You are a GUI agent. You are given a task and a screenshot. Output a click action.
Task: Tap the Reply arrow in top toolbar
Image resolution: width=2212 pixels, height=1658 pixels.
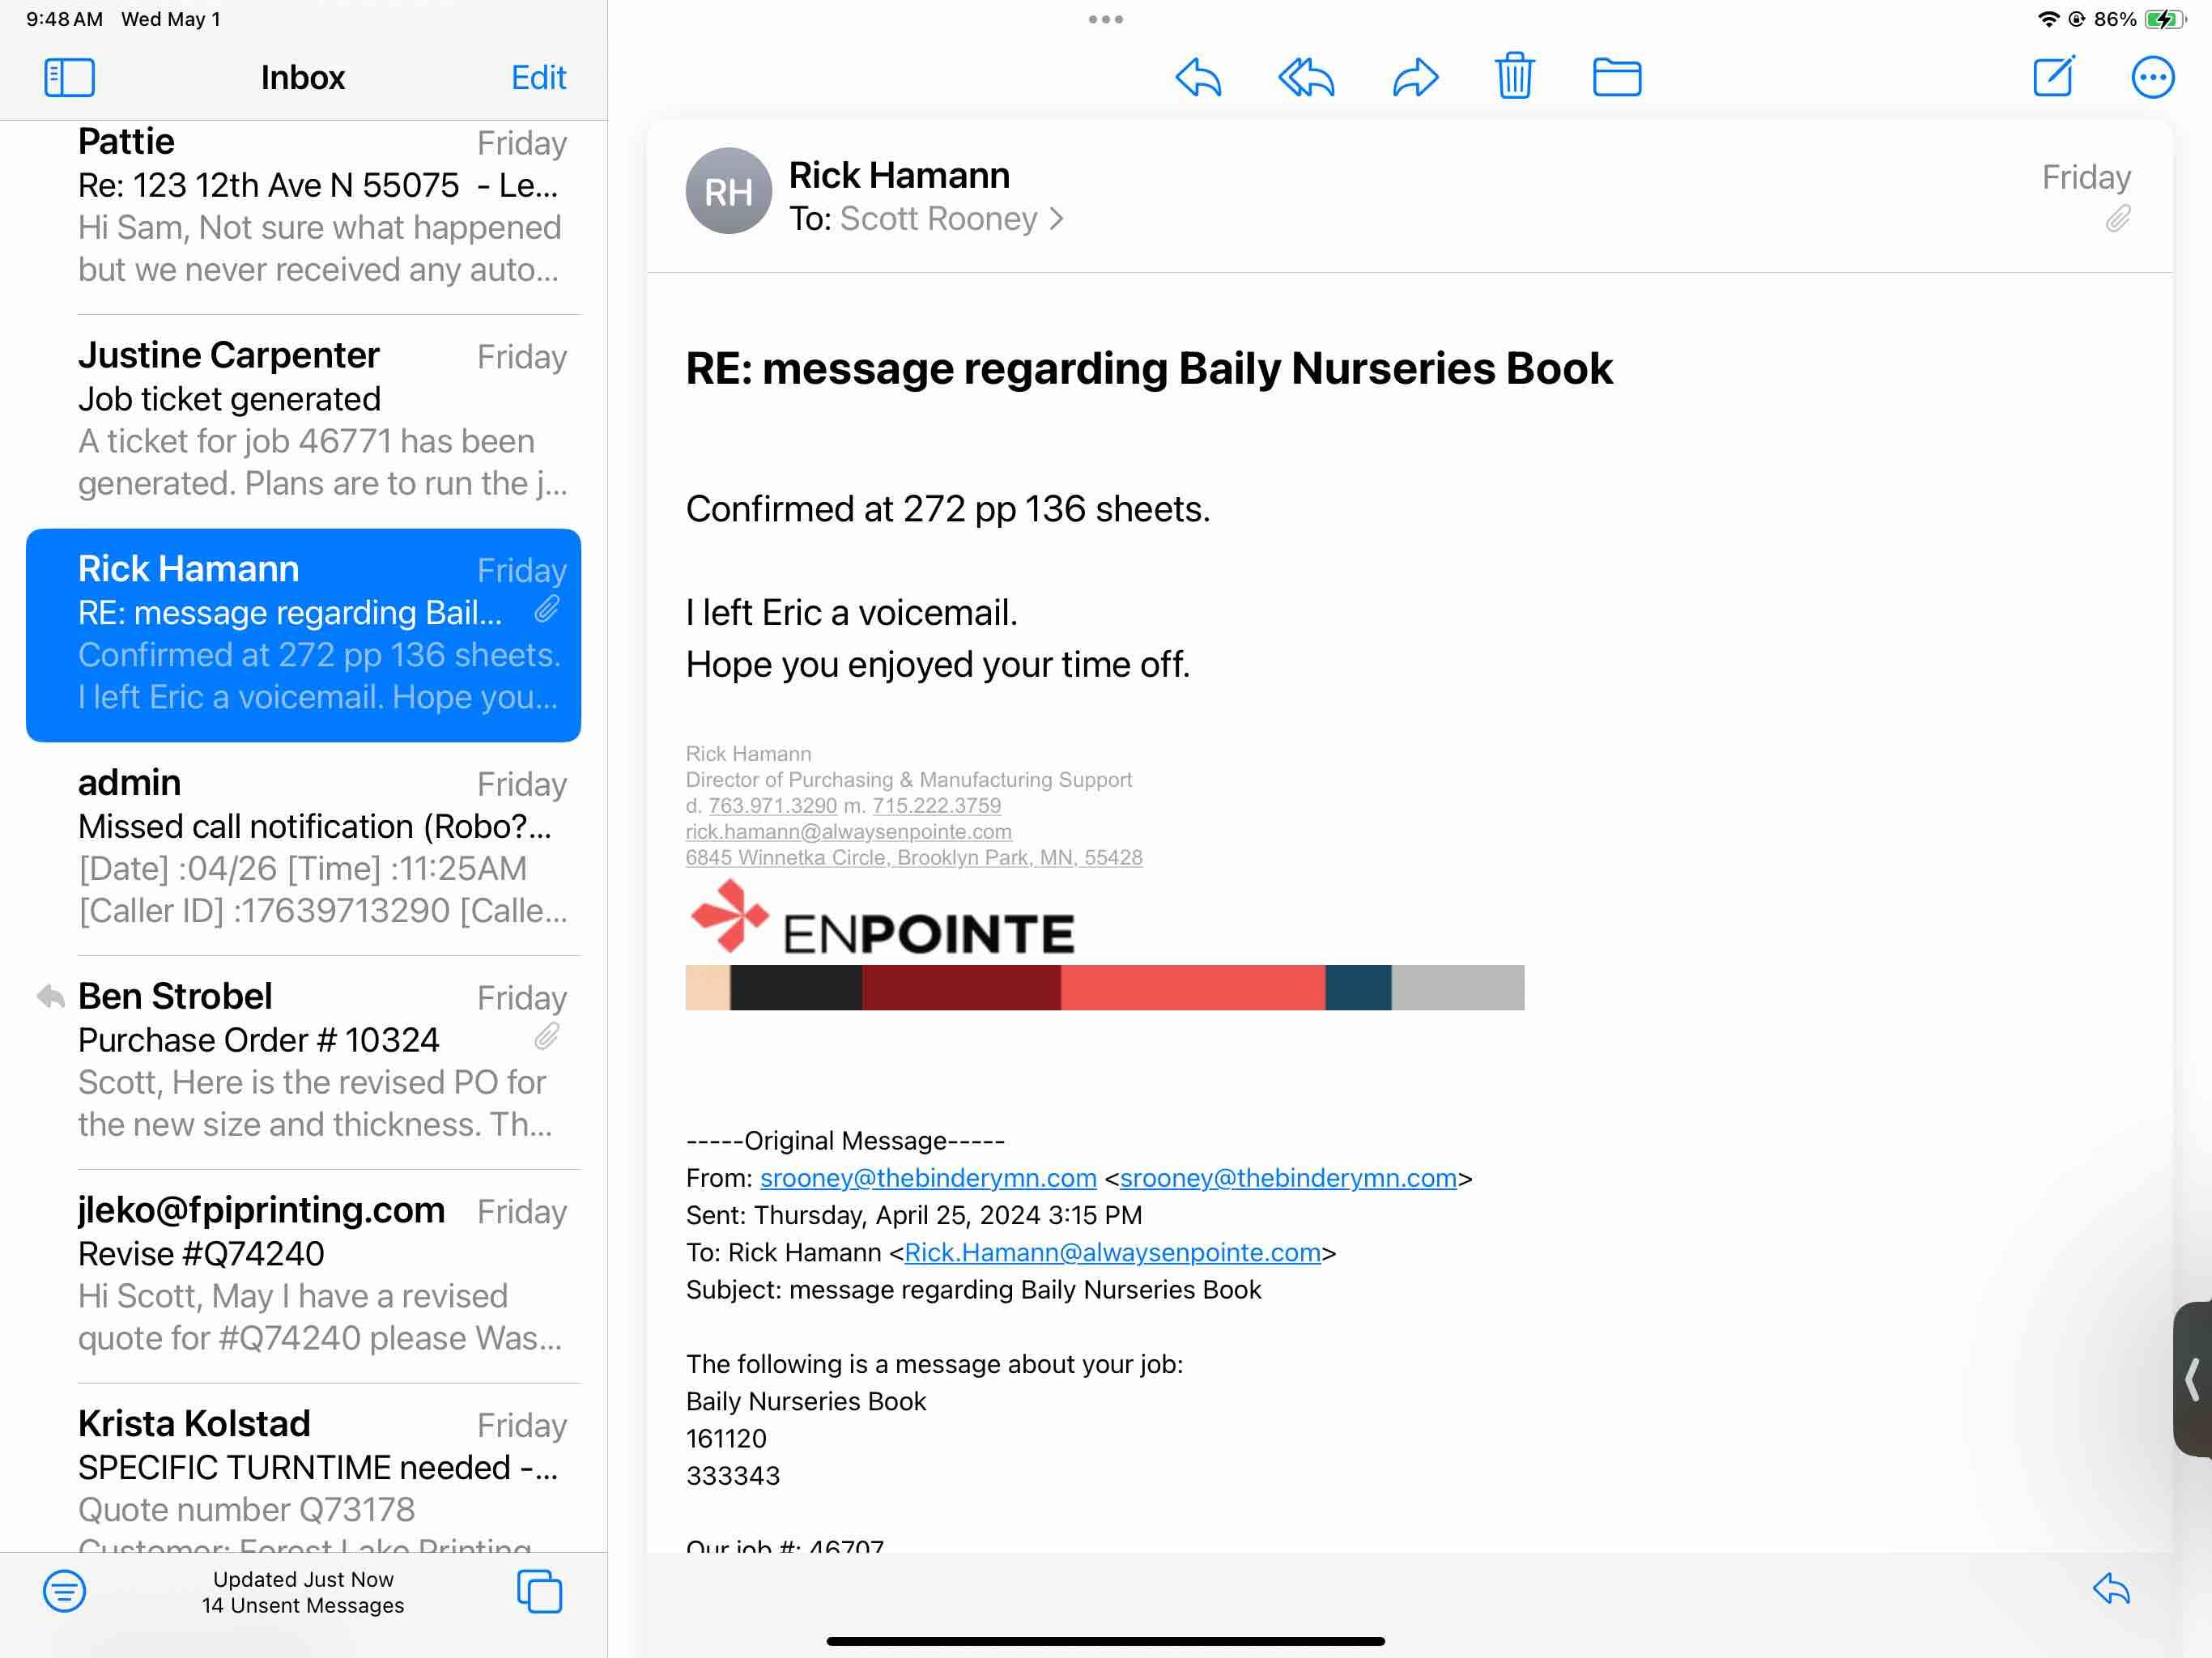[1197, 77]
